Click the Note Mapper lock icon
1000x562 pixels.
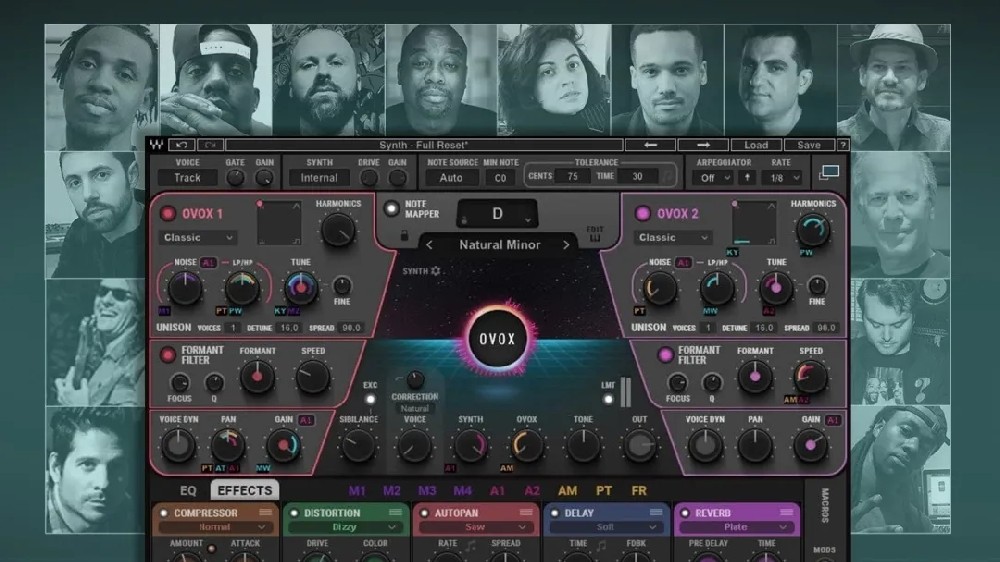click(404, 235)
